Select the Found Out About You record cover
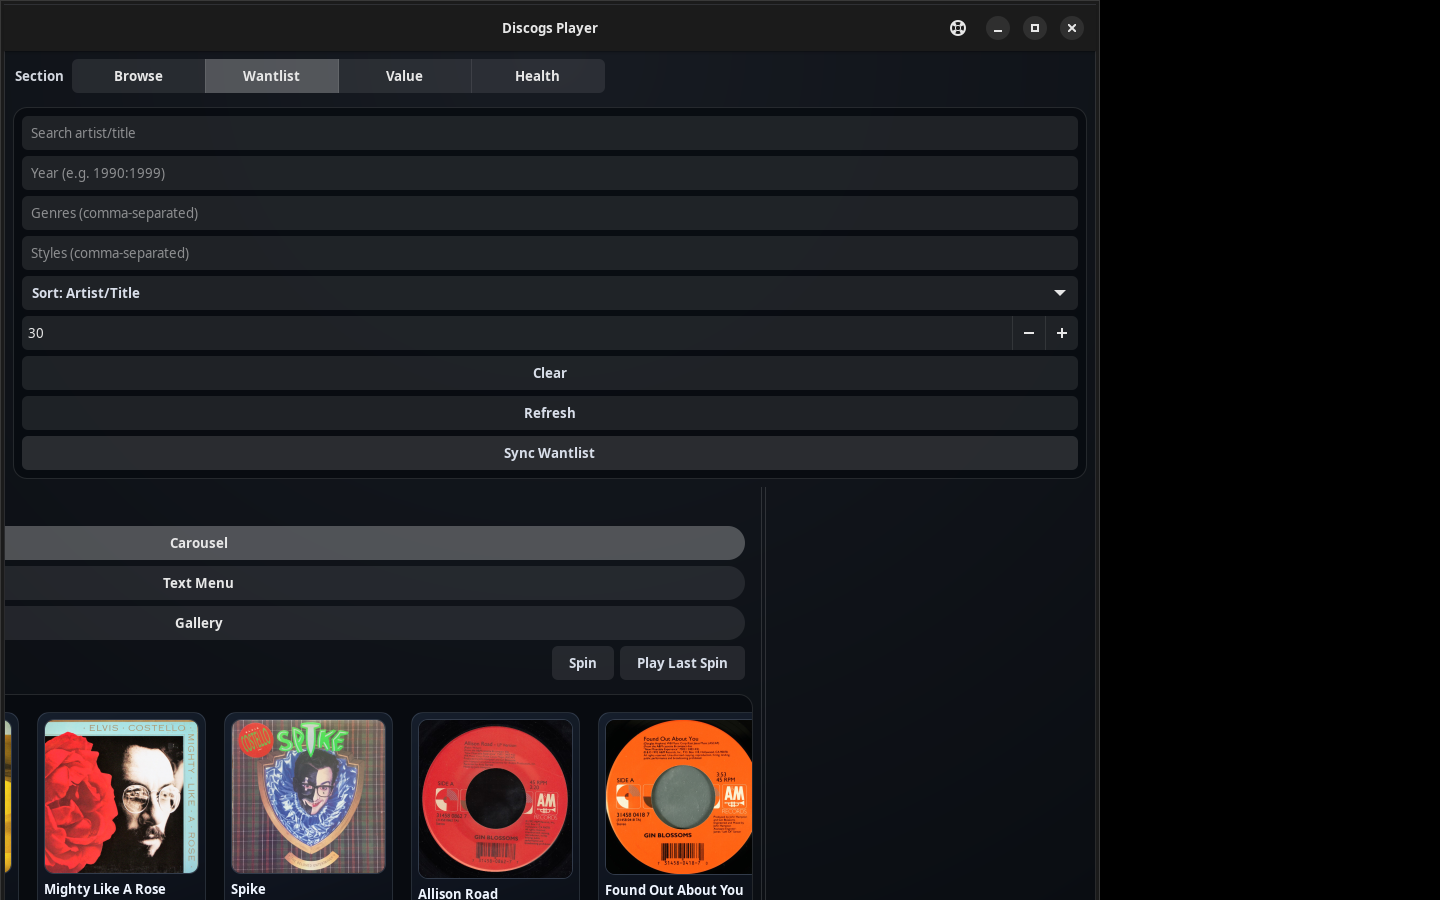The image size is (1440, 900). 679,797
